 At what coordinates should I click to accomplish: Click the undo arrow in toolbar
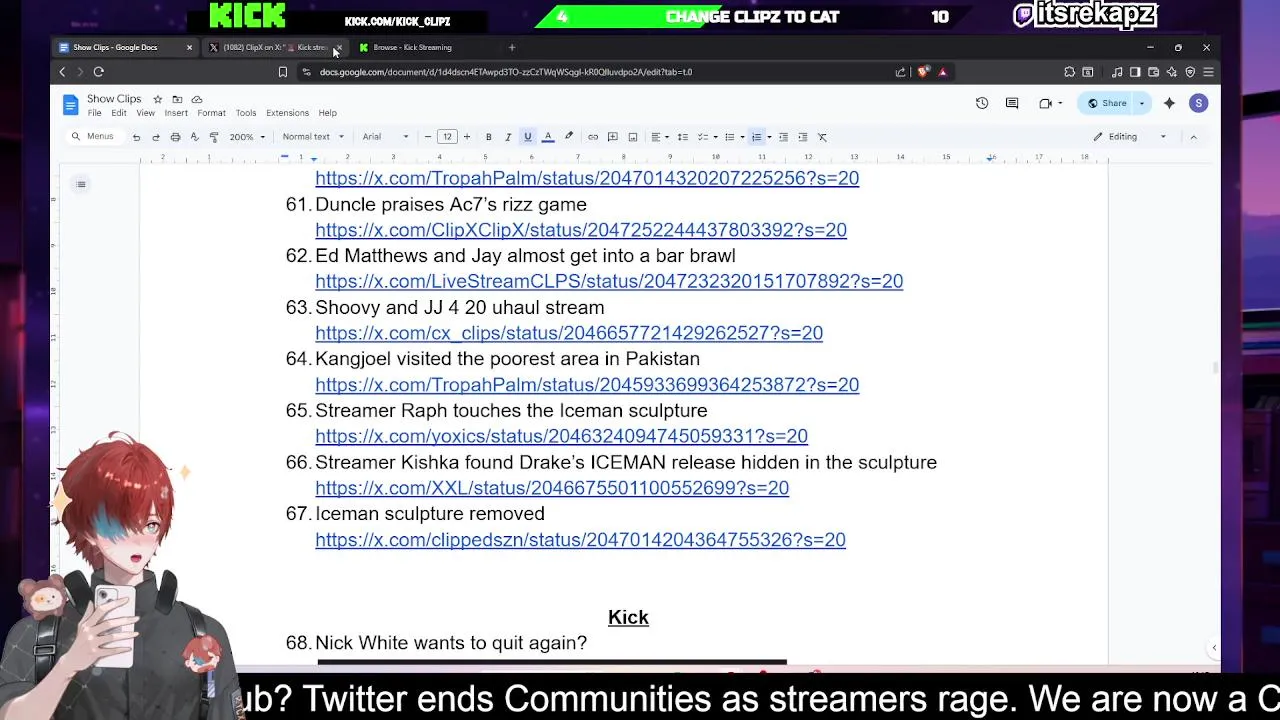[x=136, y=137]
